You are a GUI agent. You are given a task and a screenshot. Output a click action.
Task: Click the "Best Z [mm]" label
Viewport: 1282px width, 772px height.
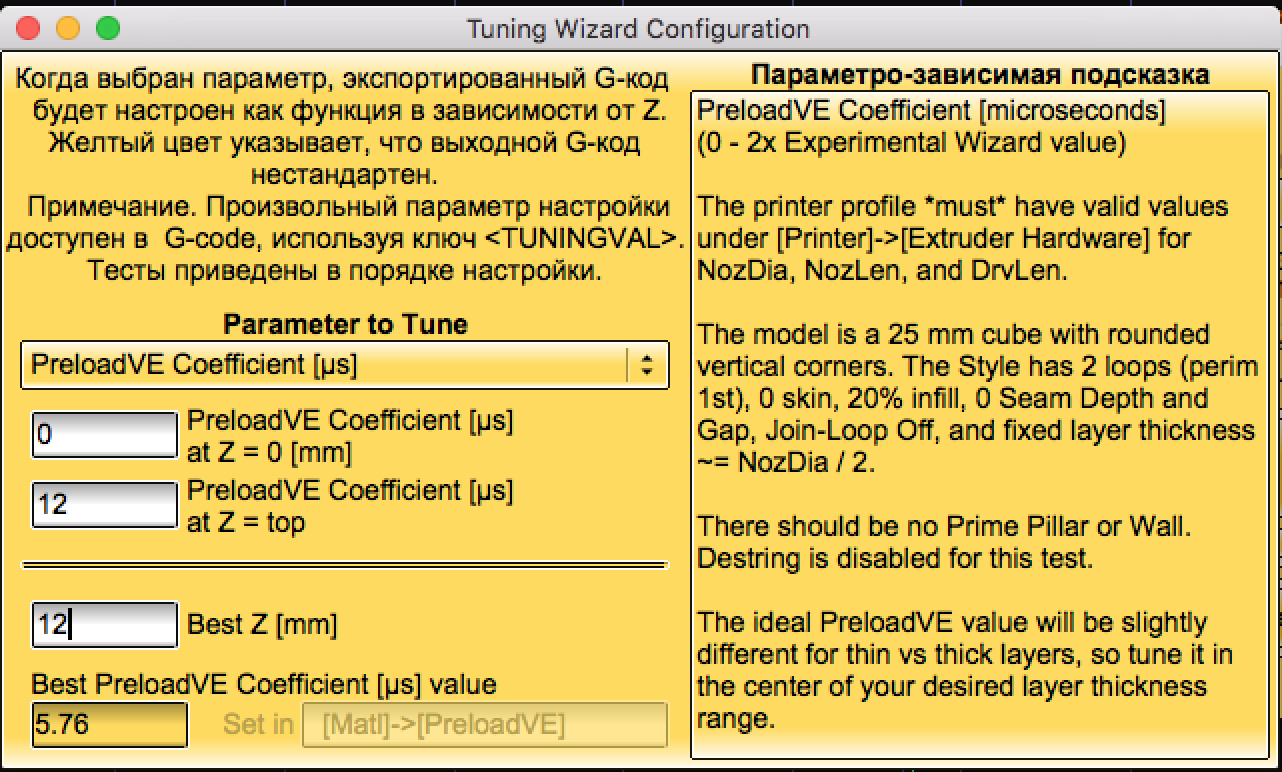pos(262,626)
